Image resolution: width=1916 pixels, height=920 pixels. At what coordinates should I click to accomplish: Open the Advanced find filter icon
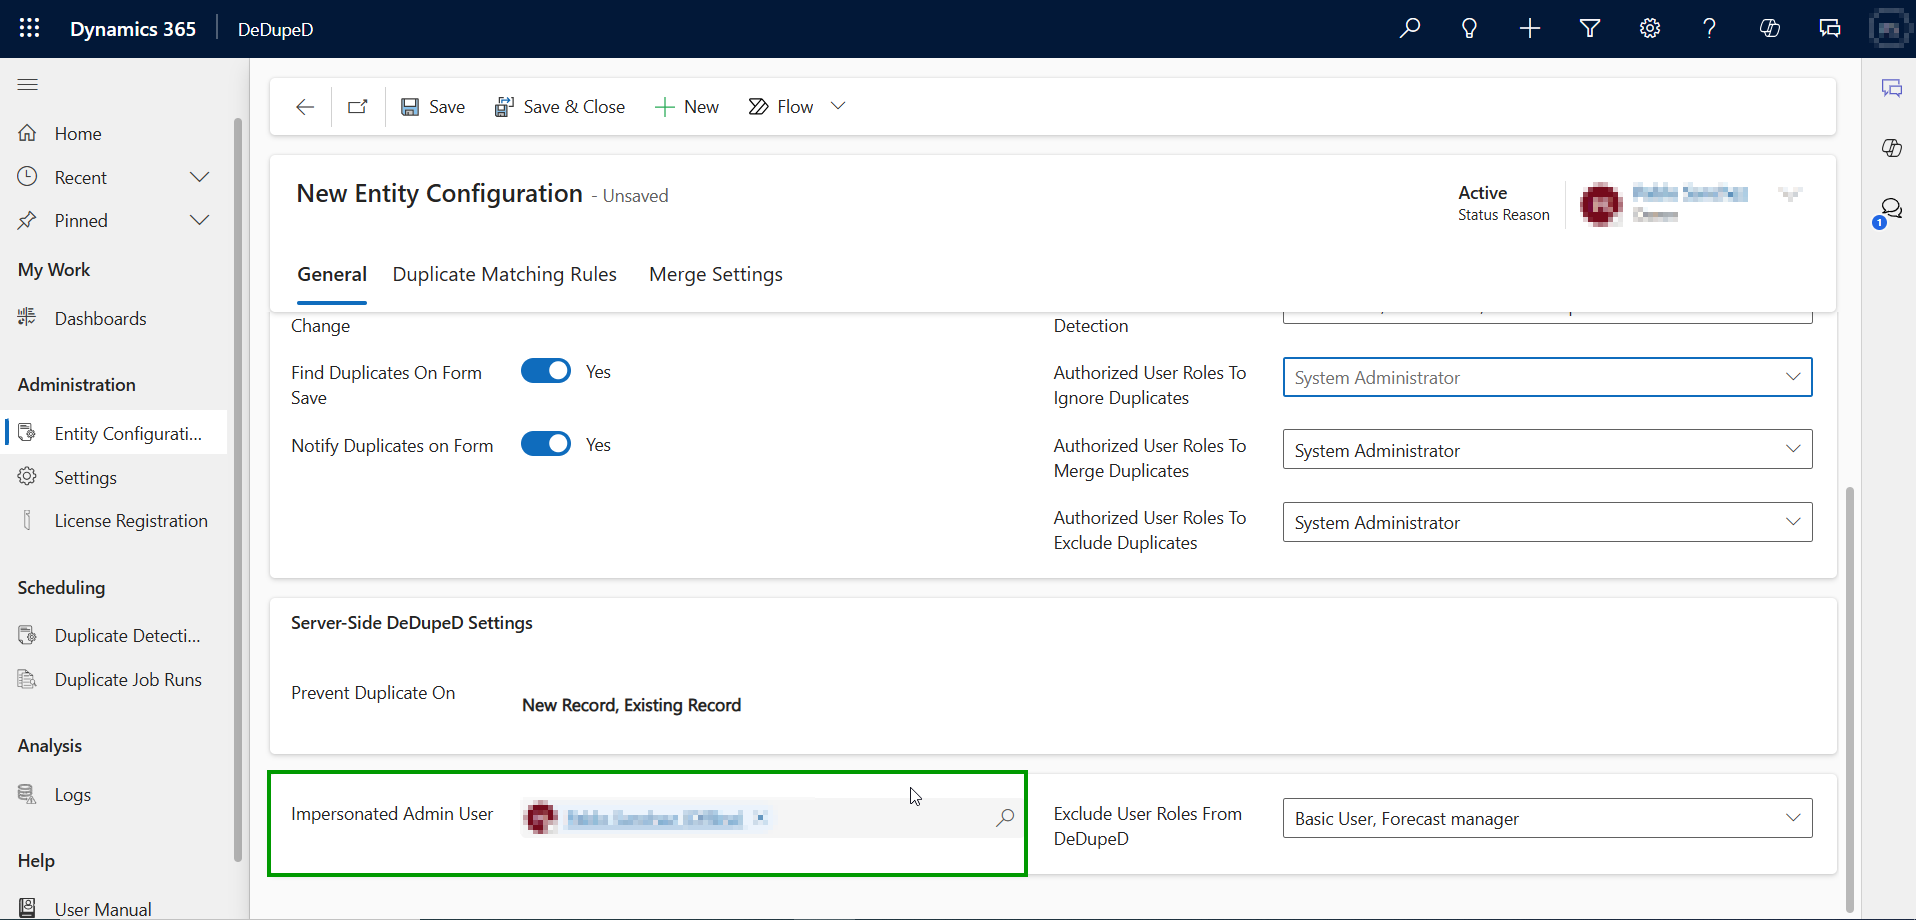click(x=1589, y=28)
